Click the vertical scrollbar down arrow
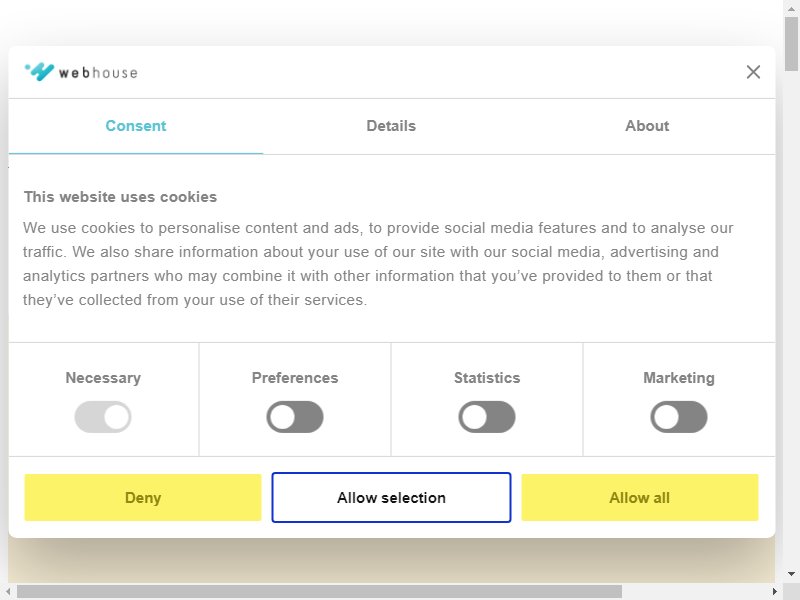 (791, 574)
